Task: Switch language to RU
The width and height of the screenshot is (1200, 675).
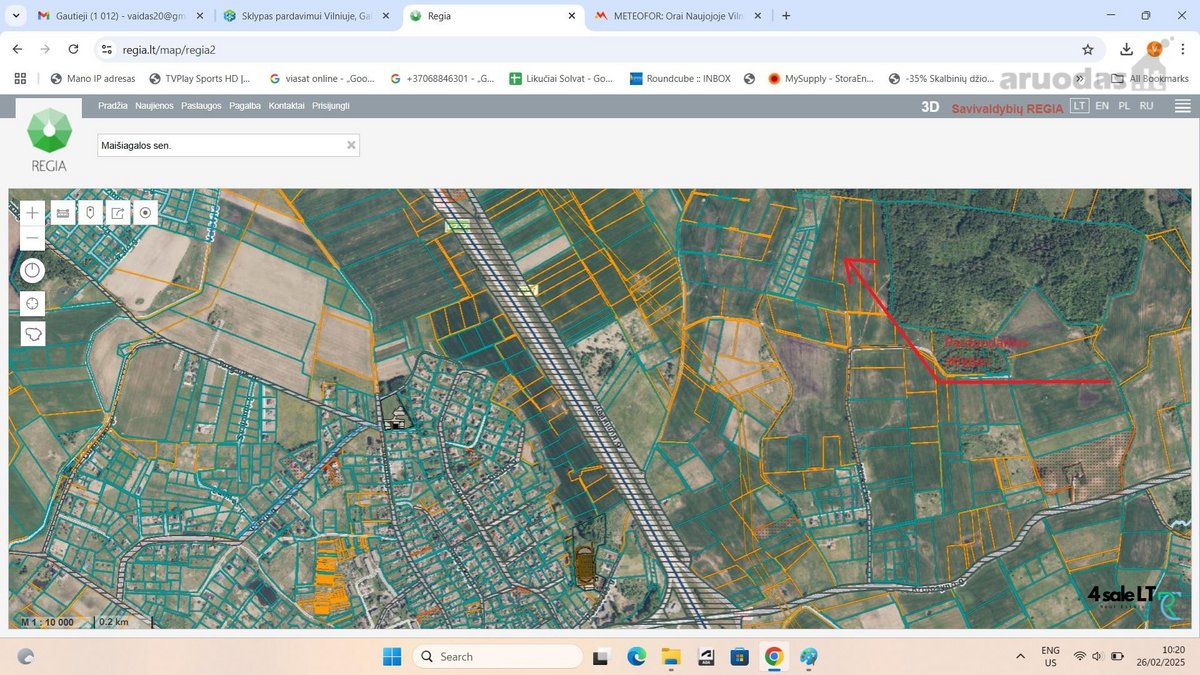Action: click(1146, 106)
